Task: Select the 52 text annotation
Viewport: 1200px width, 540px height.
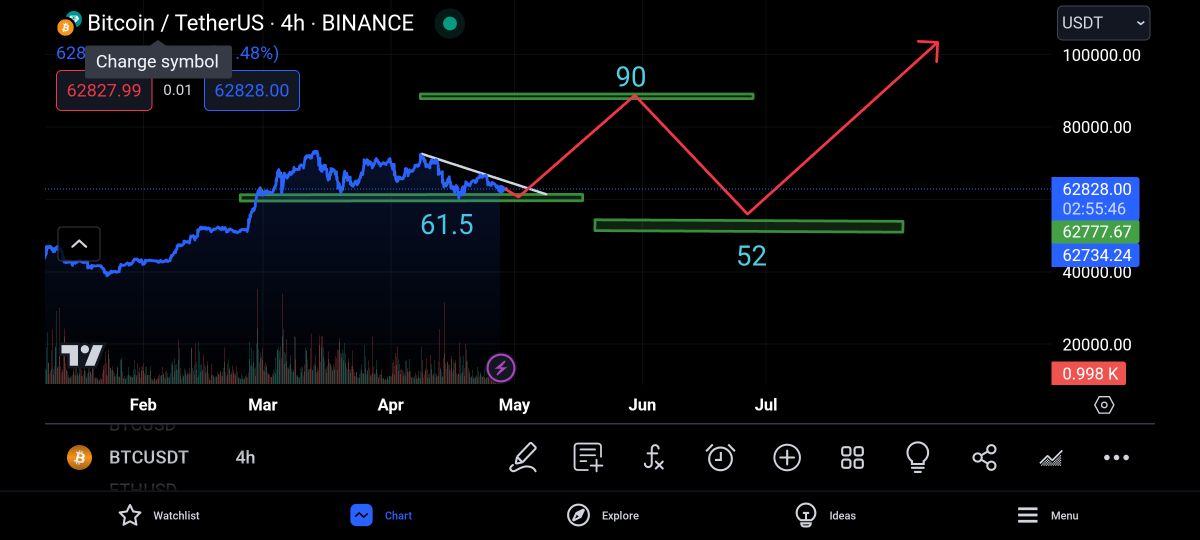Action: coord(751,256)
